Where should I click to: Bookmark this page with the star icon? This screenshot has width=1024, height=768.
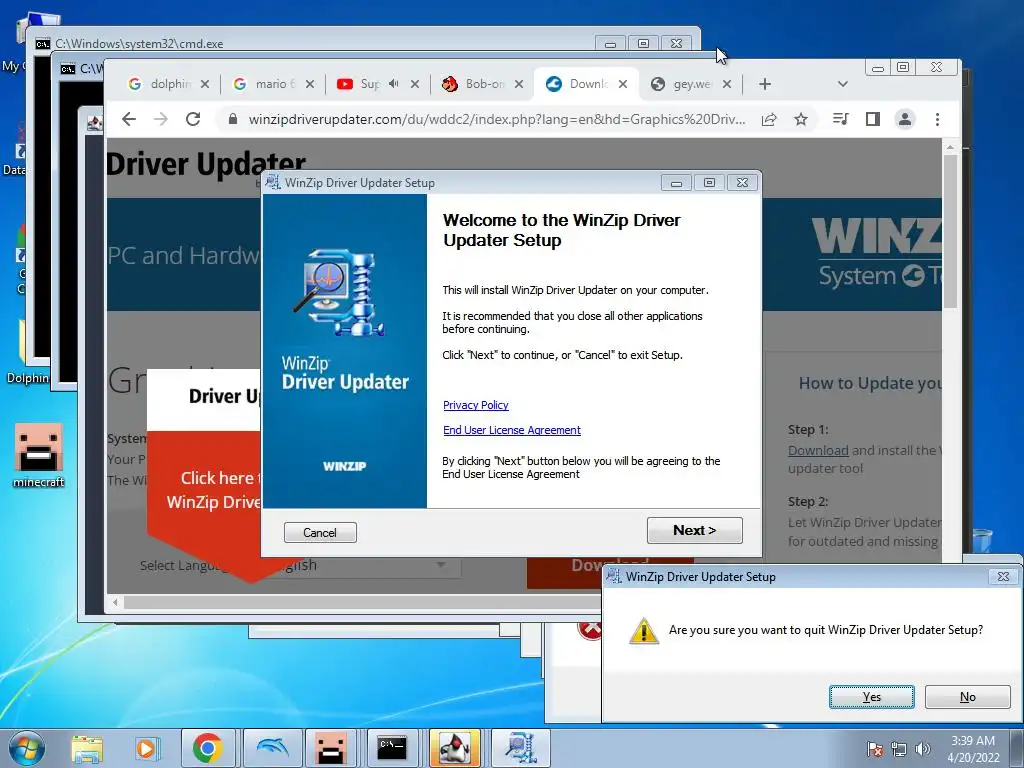point(801,119)
